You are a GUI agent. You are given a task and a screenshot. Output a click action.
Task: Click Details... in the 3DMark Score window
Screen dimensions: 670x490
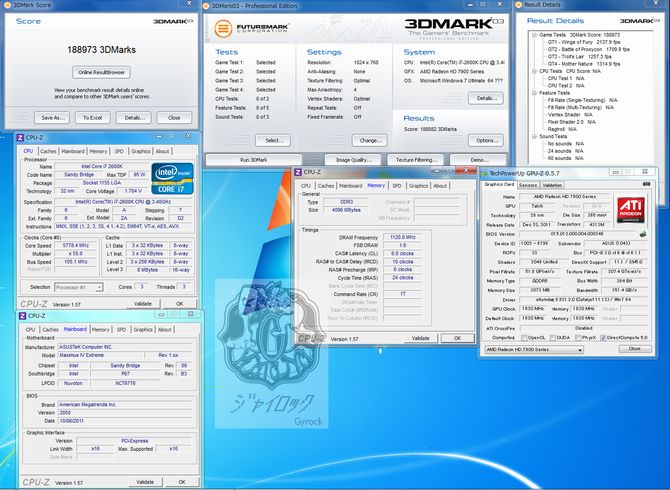pyautogui.click(x=133, y=118)
